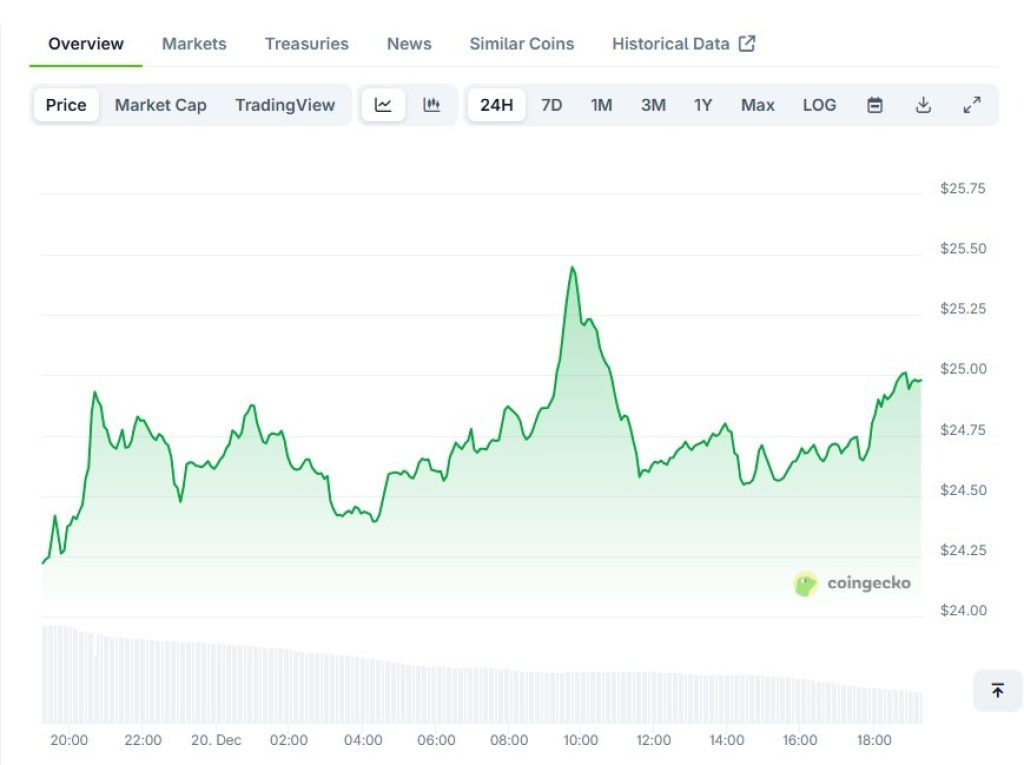Open the News tab

point(409,44)
